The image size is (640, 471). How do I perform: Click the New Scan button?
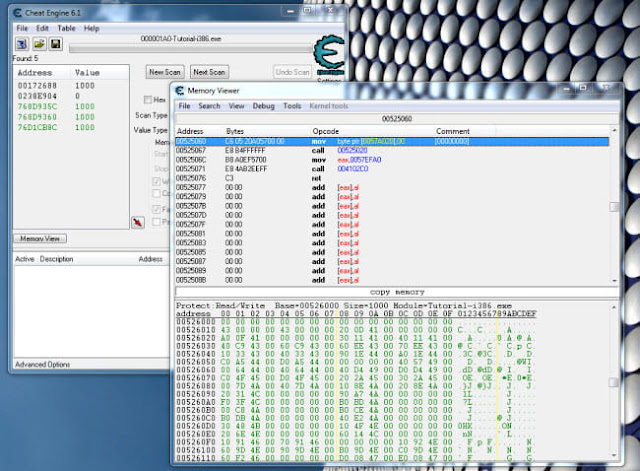(165, 72)
